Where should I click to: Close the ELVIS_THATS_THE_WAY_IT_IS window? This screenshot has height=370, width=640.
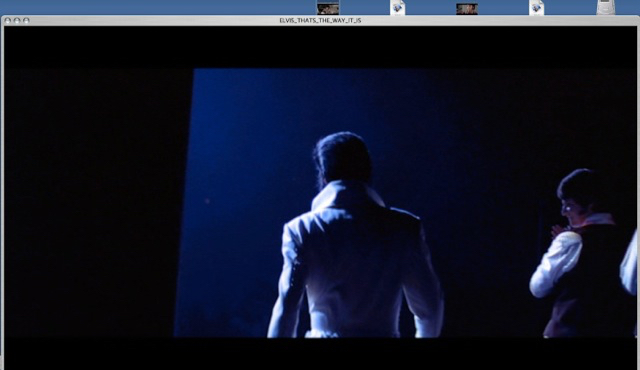(8, 20)
